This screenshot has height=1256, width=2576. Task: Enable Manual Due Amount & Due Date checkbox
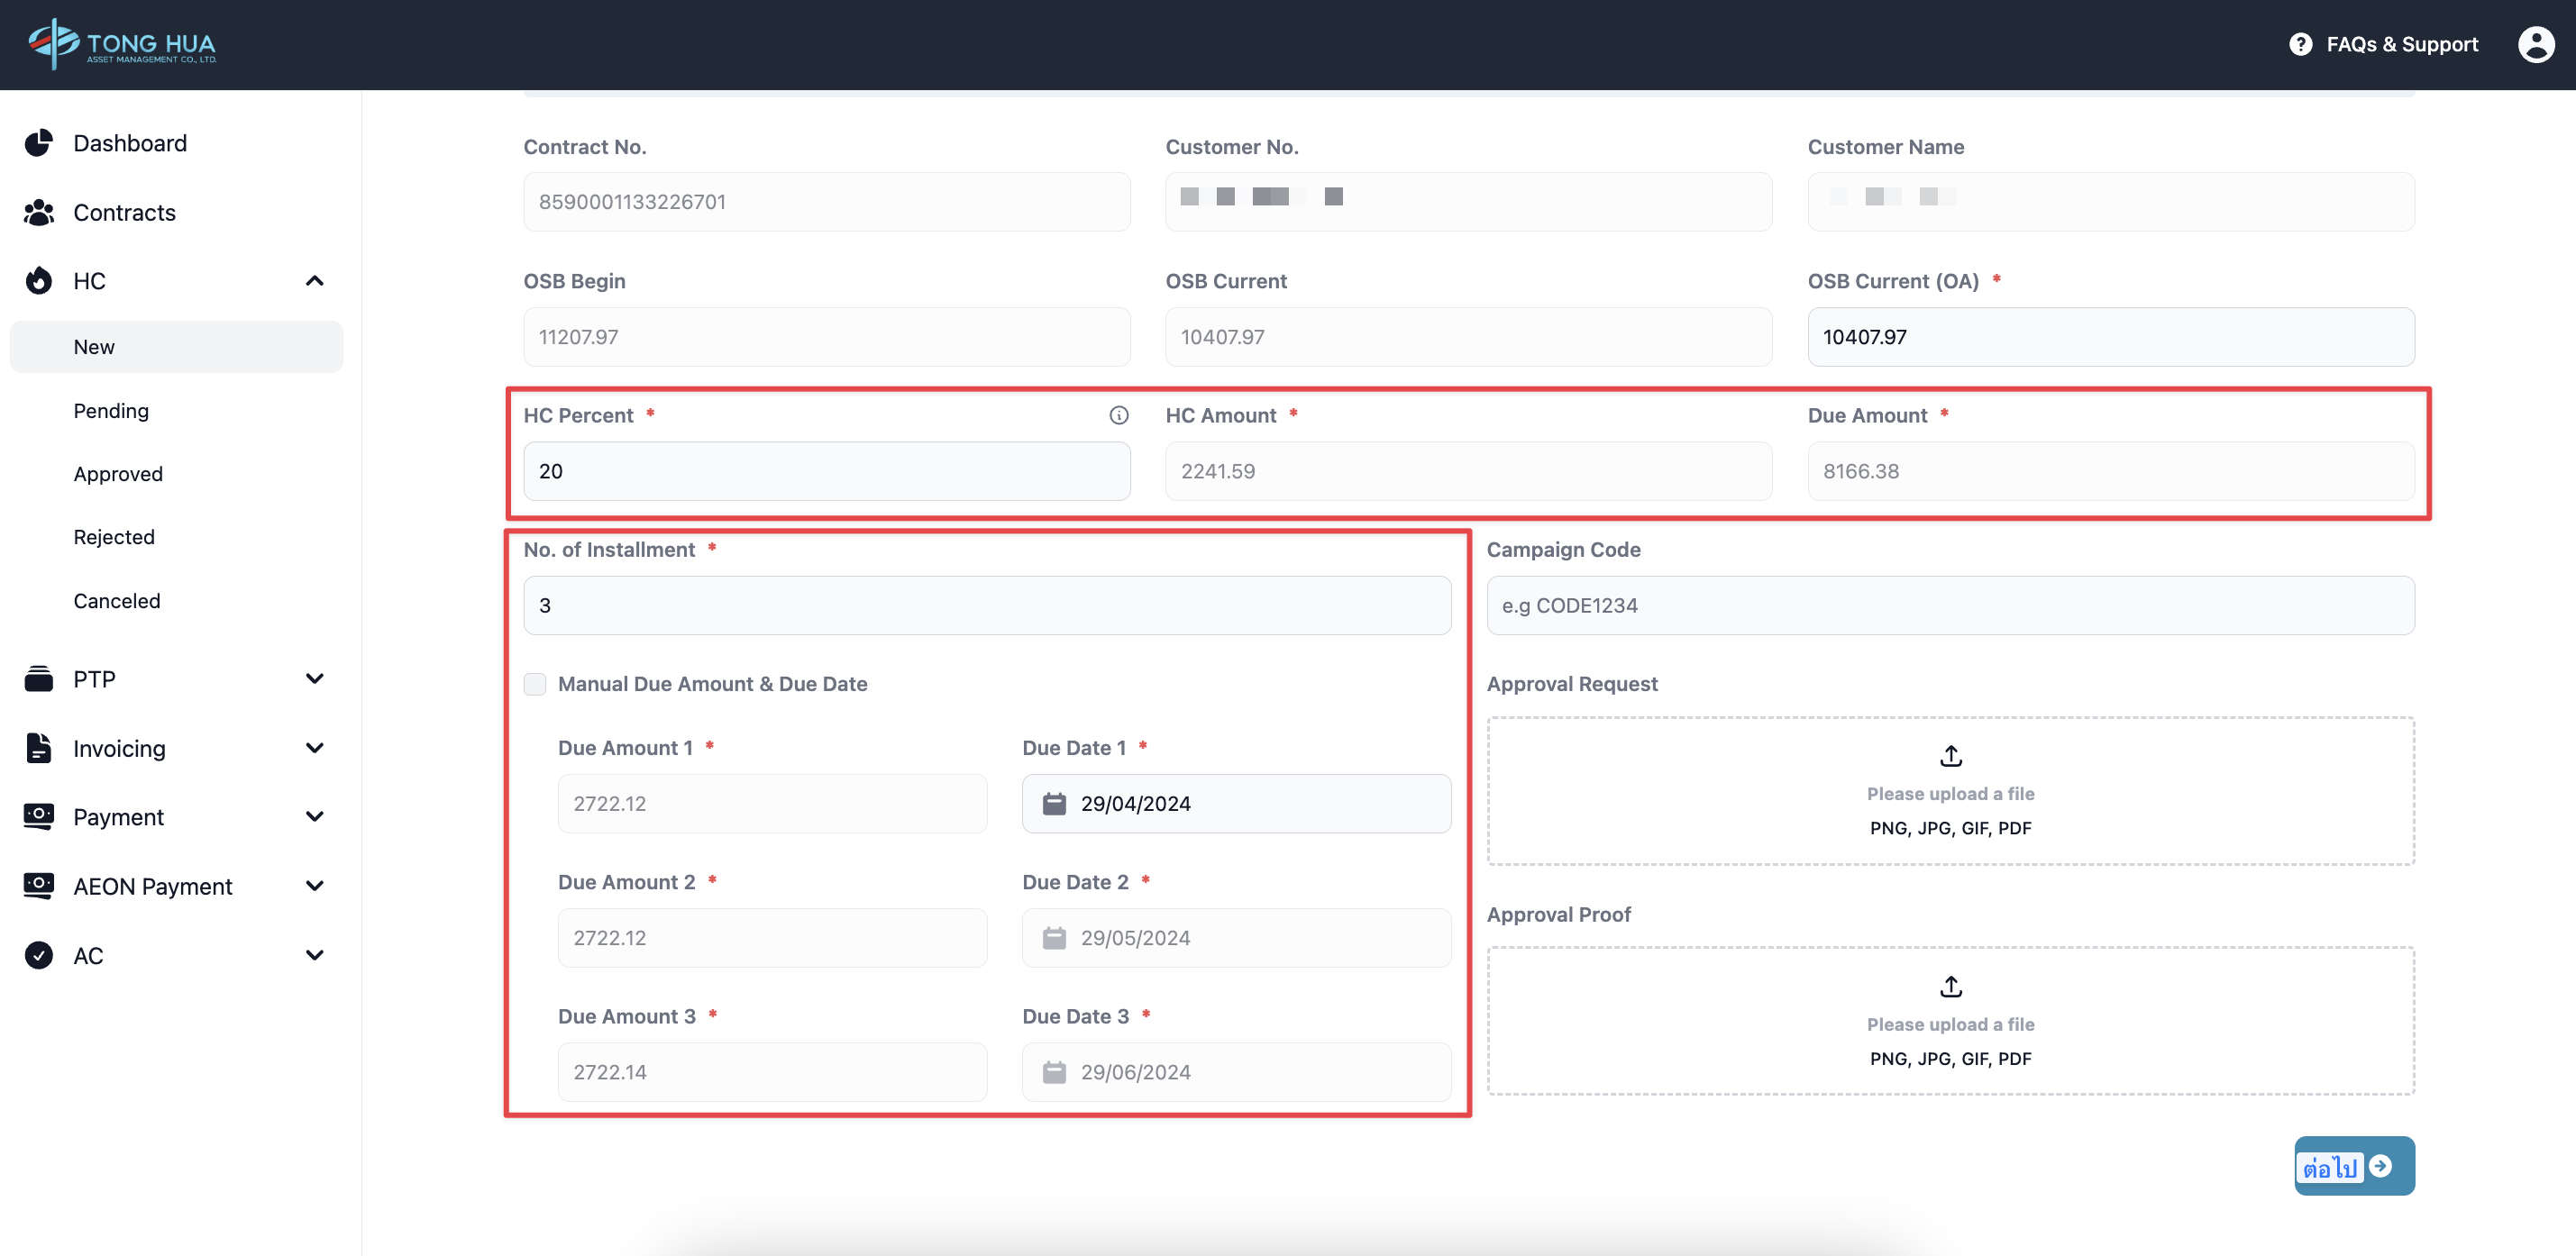[535, 684]
